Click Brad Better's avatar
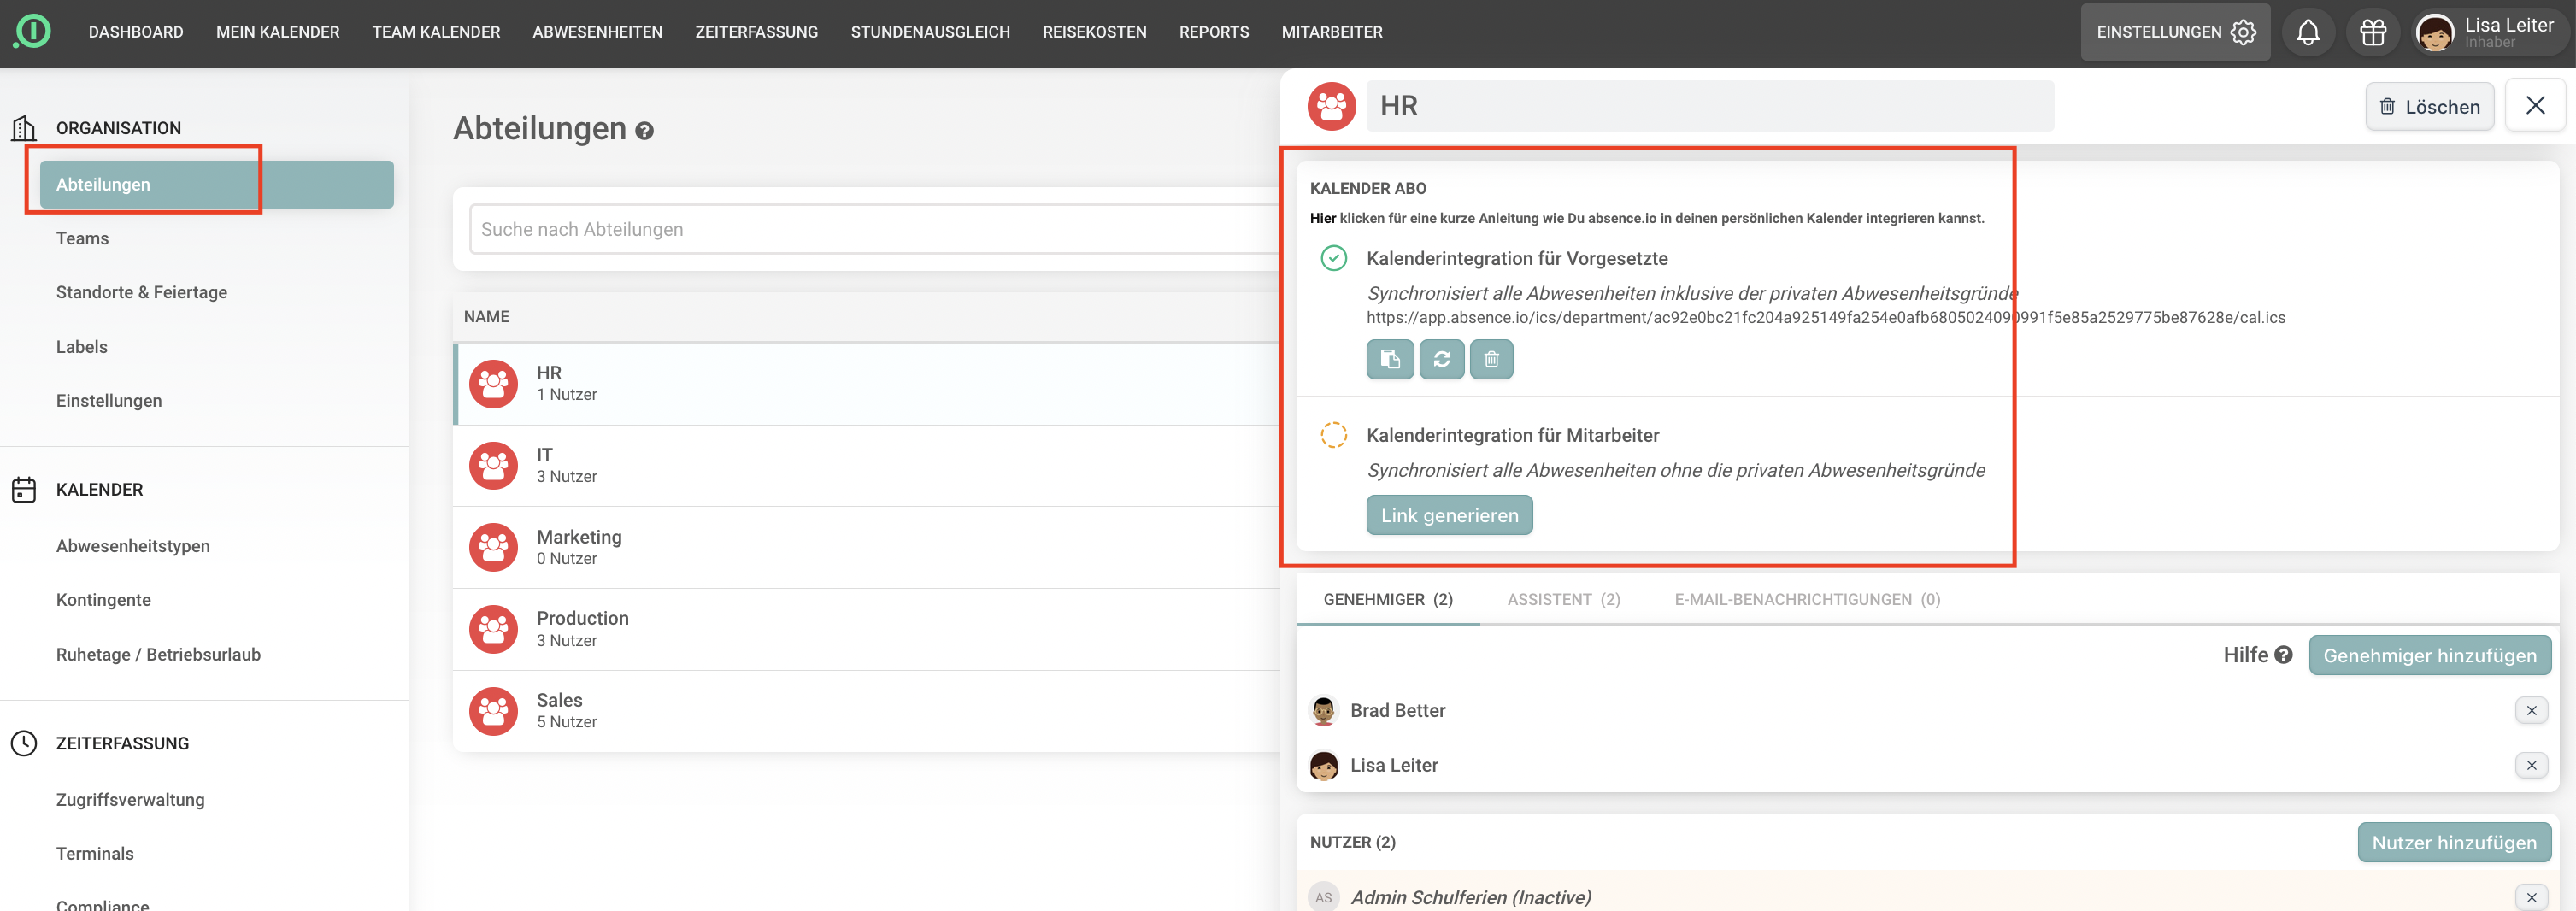The image size is (2576, 911). coord(1324,711)
